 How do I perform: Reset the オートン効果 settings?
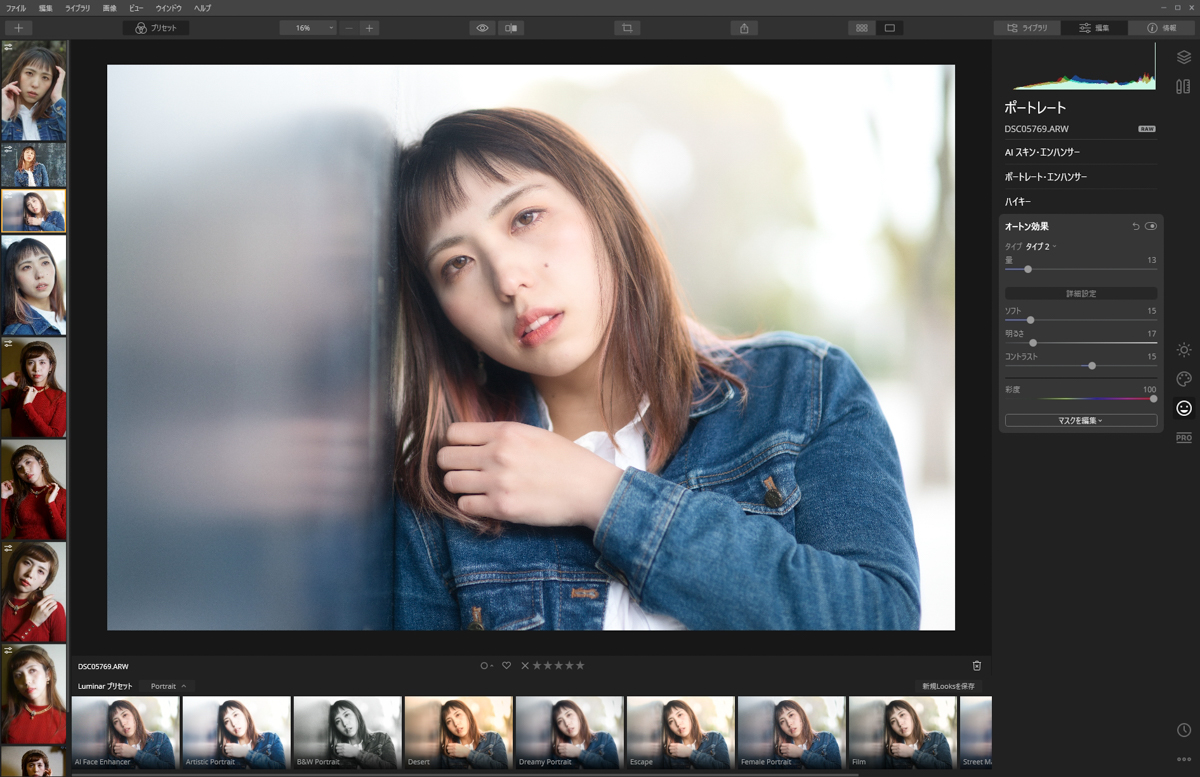click(1135, 227)
